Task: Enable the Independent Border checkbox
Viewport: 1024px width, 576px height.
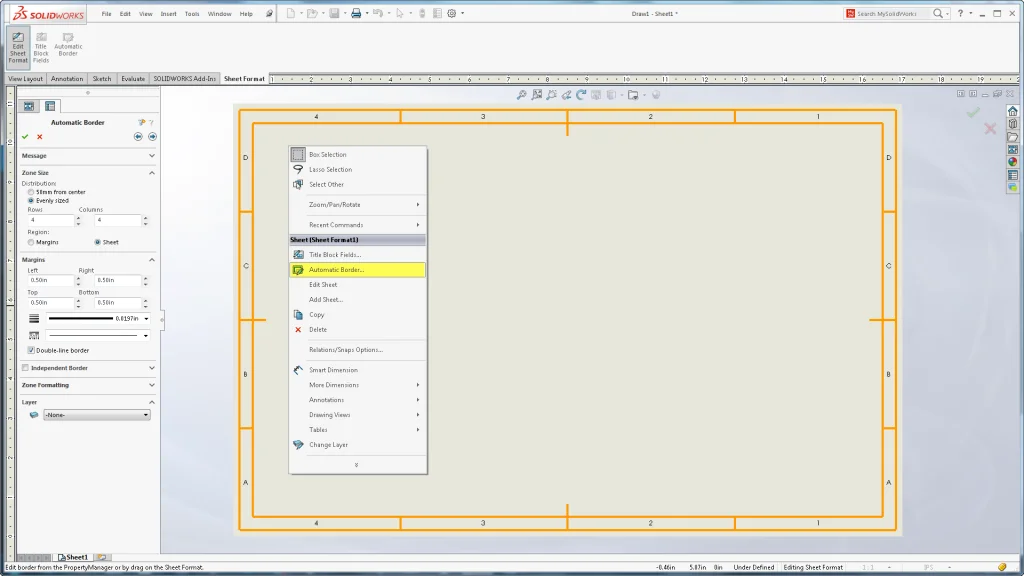Action: (24, 368)
